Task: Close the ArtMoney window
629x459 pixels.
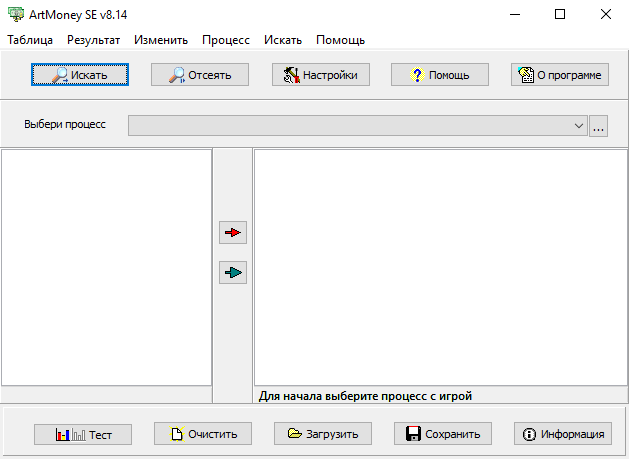Action: (x=606, y=14)
